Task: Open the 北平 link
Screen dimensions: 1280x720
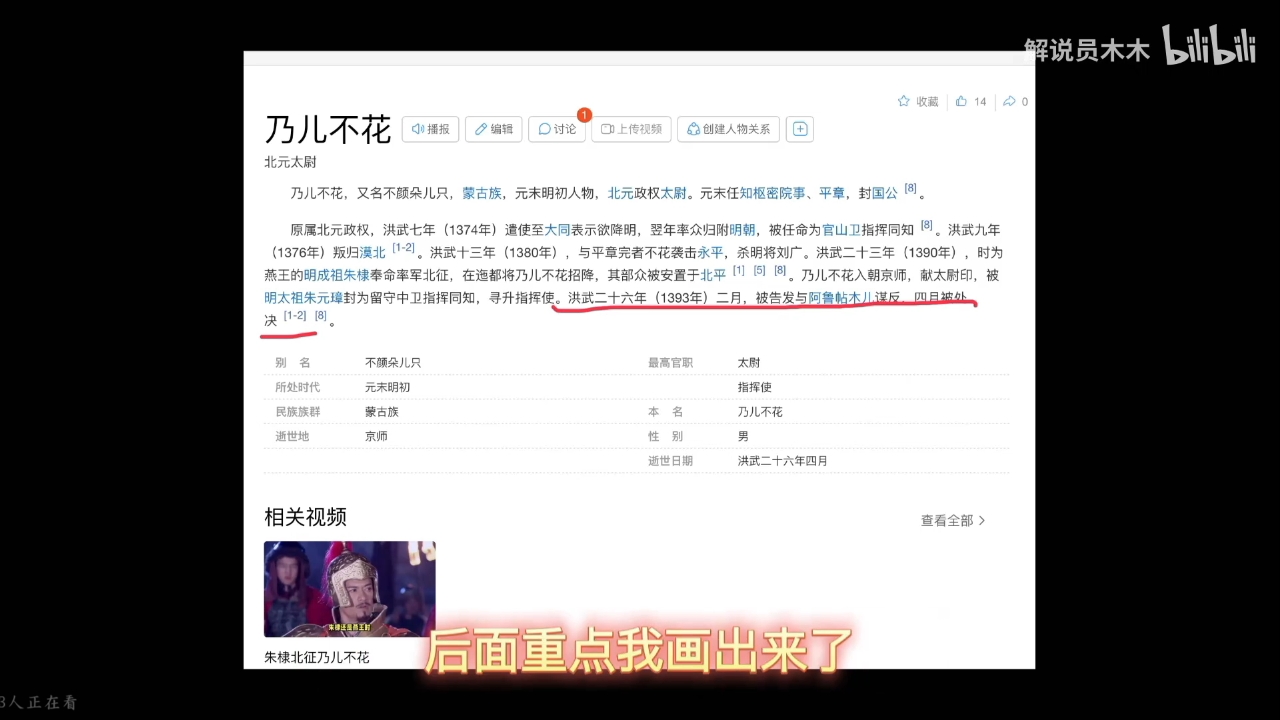Action: coord(713,275)
